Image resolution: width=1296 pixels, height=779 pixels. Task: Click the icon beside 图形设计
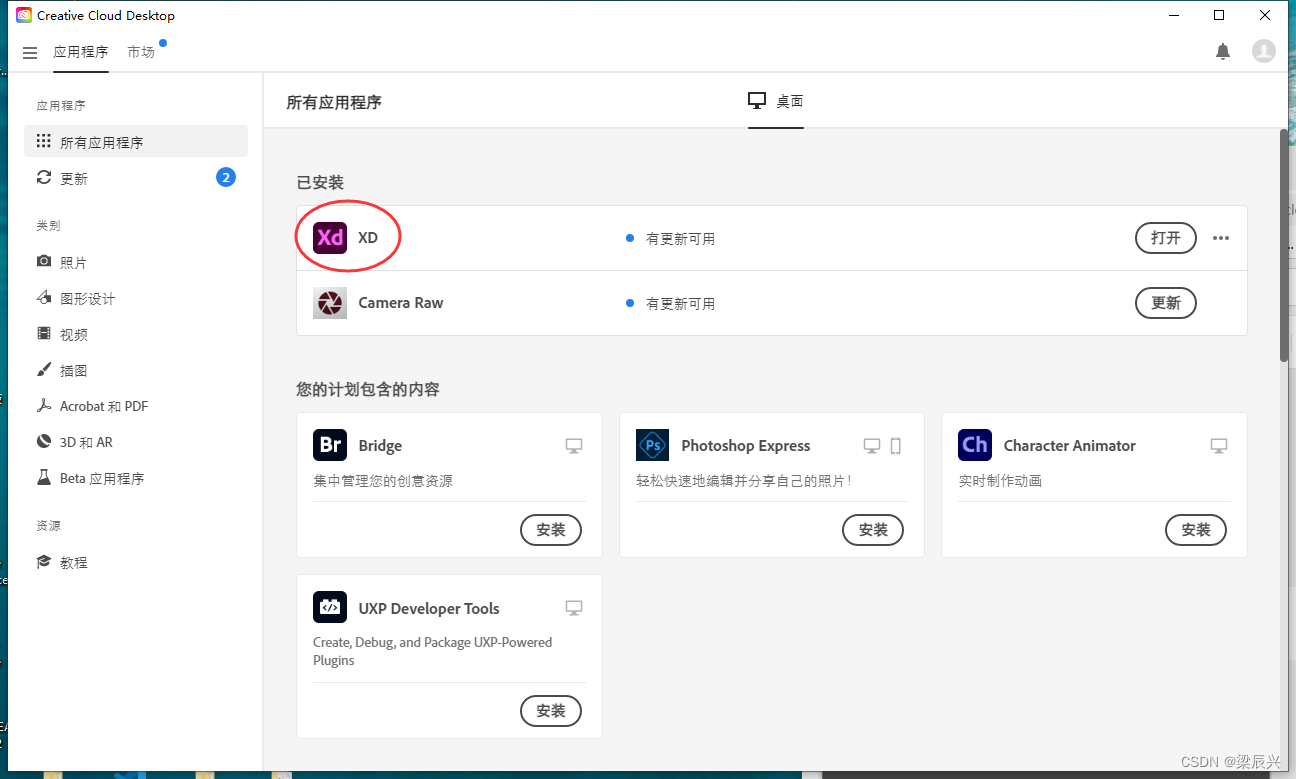click(44, 297)
